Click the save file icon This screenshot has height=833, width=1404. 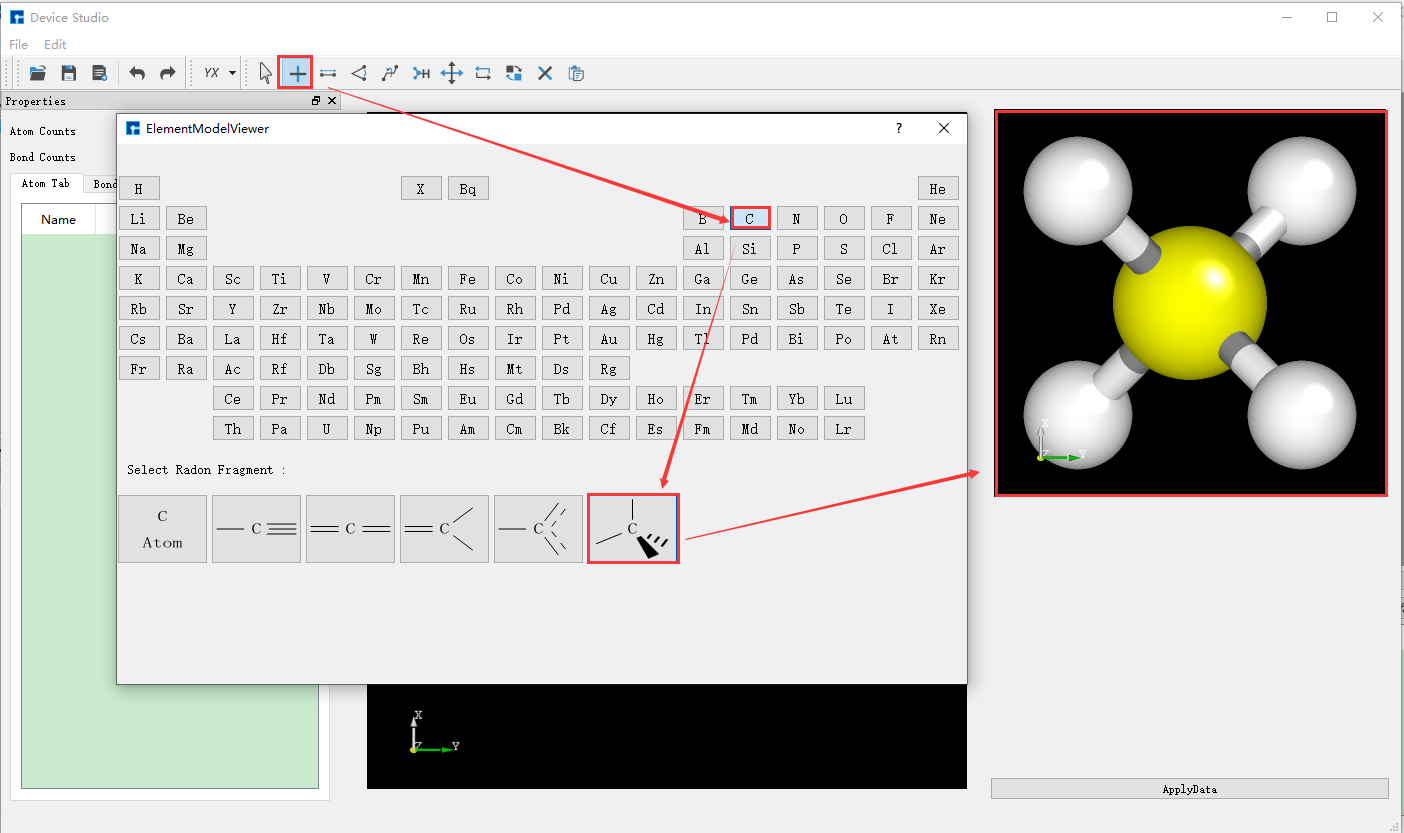tap(68, 72)
